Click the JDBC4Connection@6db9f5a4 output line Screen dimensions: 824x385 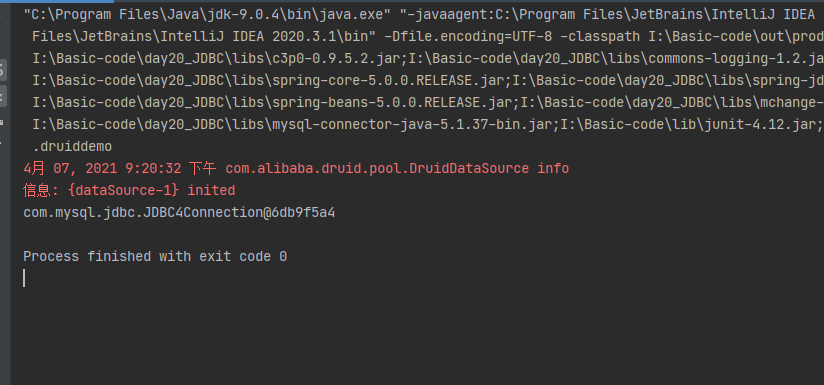click(179, 213)
